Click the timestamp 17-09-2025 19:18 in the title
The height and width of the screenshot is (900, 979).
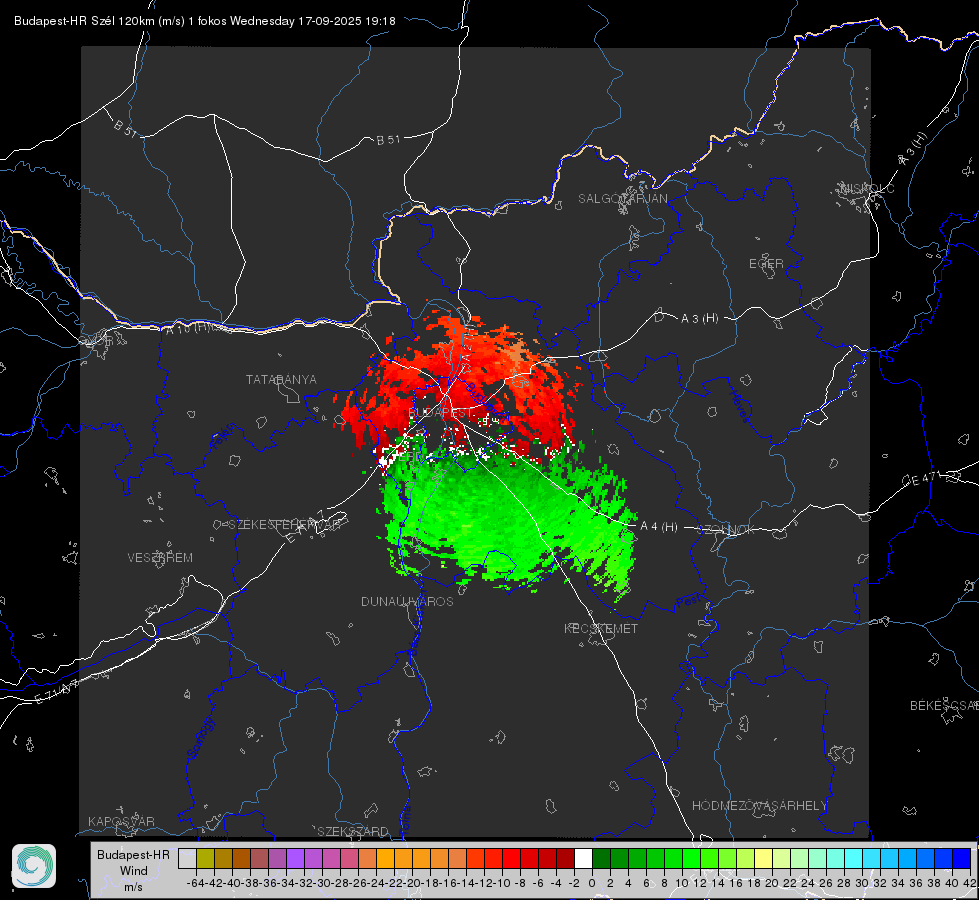point(347,21)
